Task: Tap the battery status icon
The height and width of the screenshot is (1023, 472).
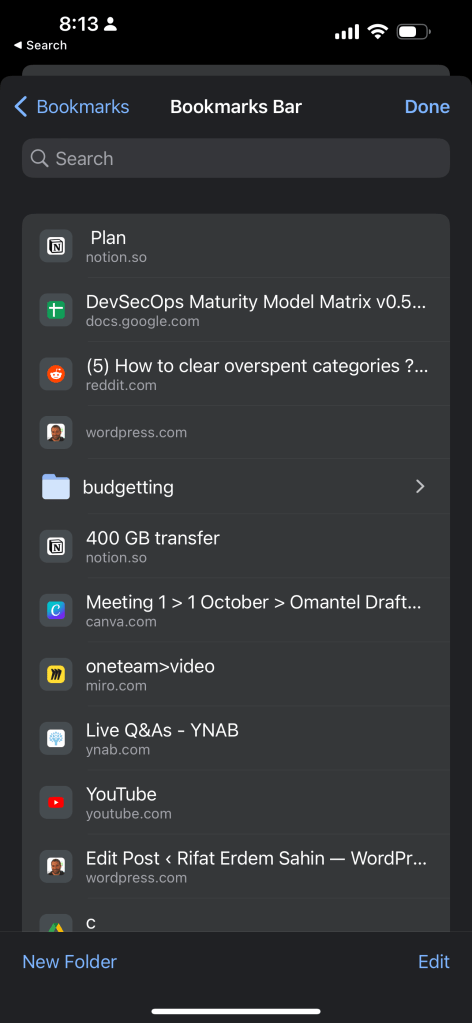Action: coord(414,31)
